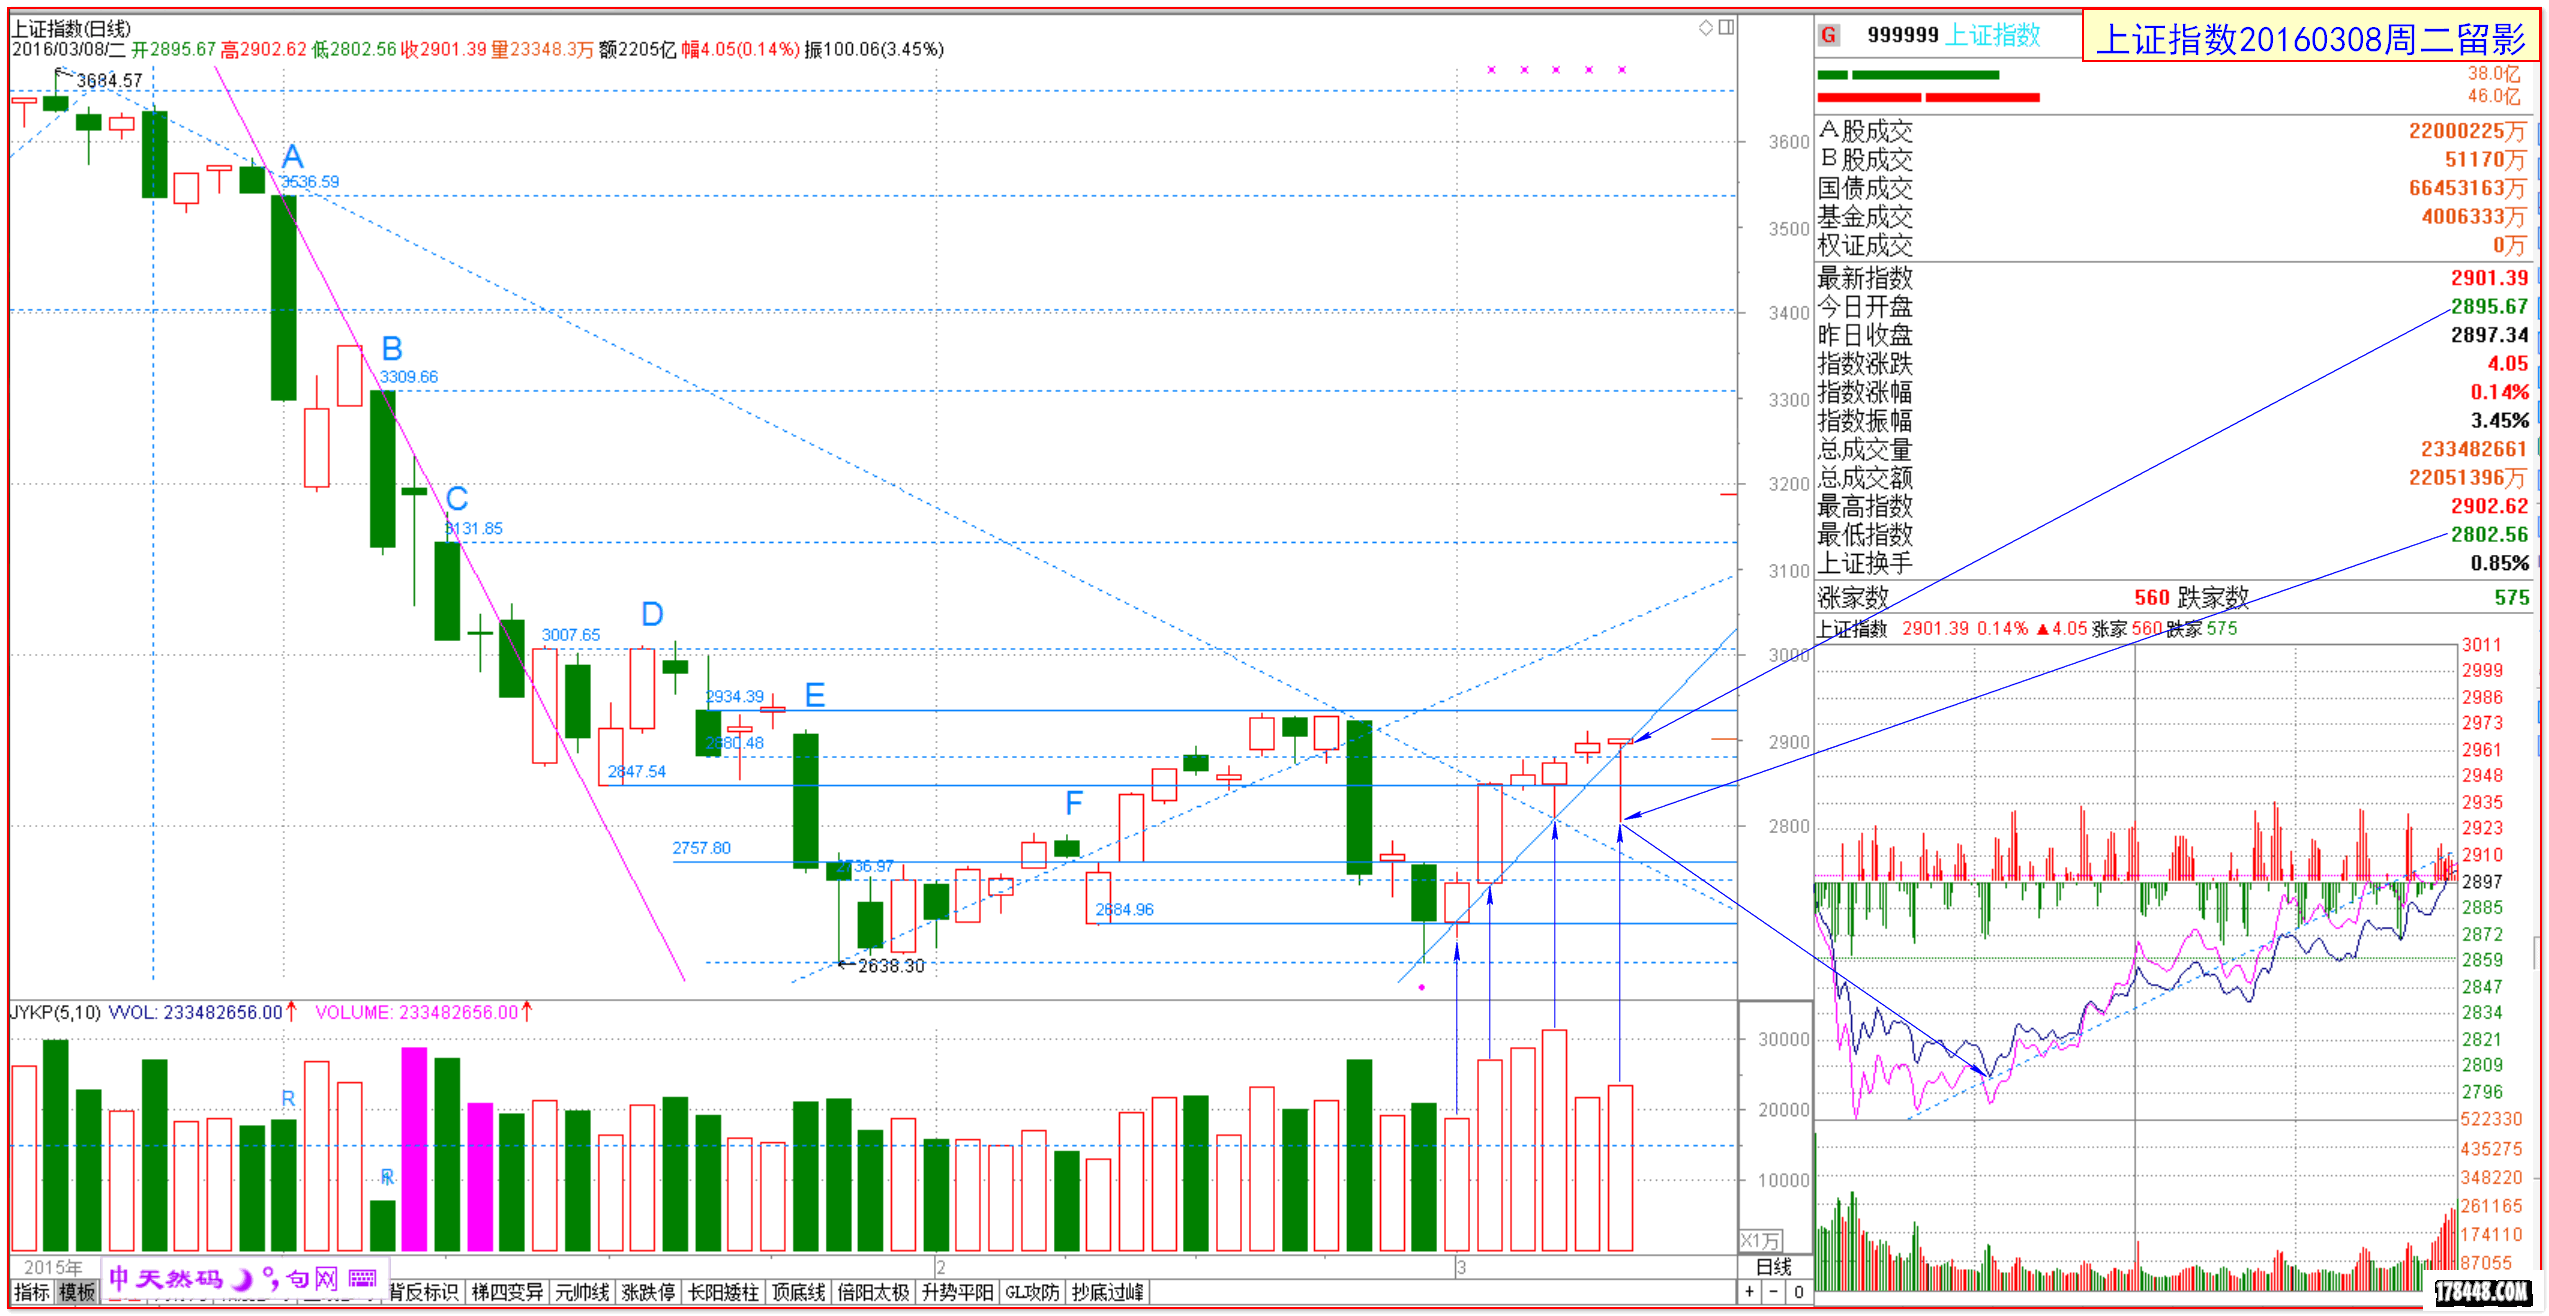
Task: Click the 2684.96 support line label
Action: tap(1124, 910)
